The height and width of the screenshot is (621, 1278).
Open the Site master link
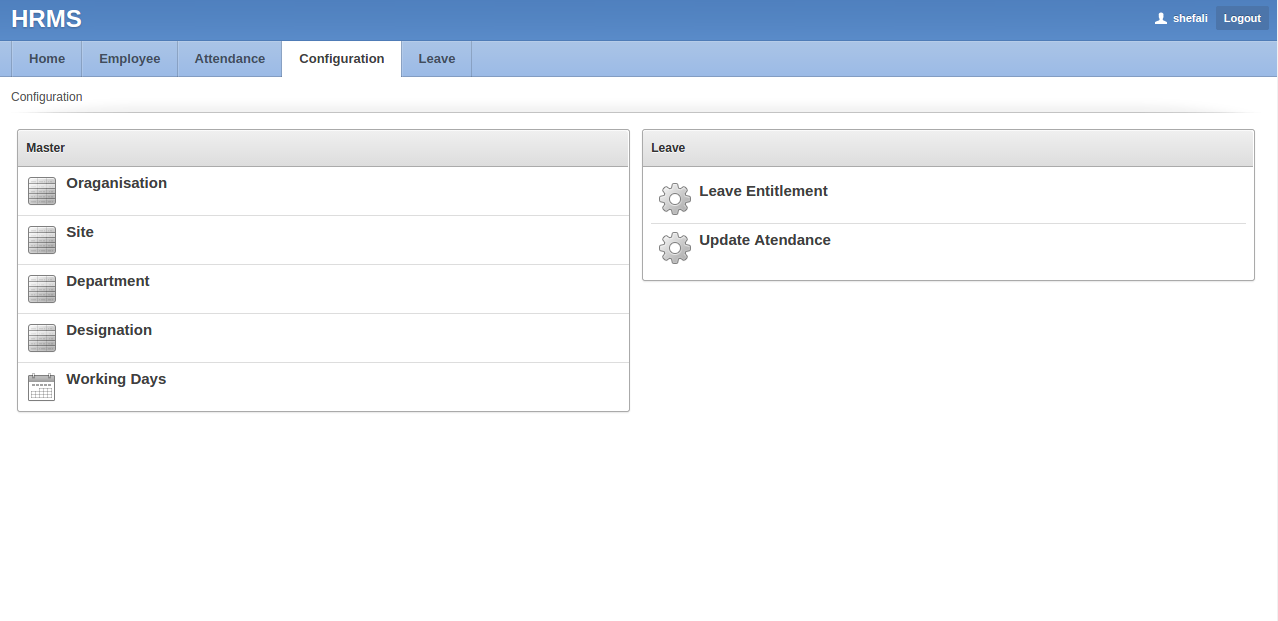point(80,232)
